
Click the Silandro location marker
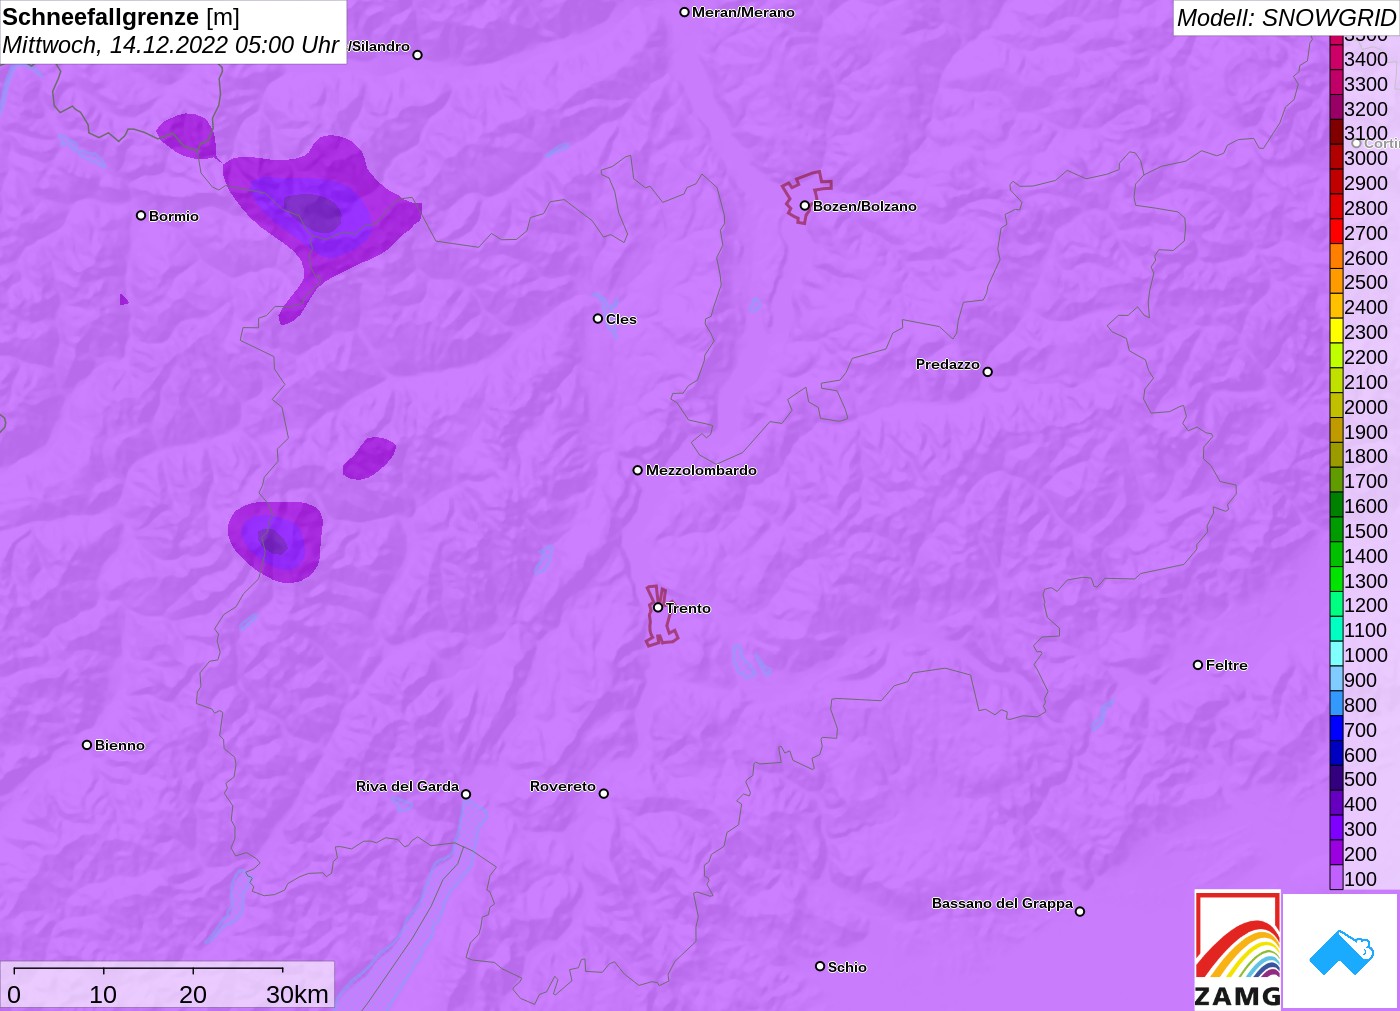(x=417, y=55)
